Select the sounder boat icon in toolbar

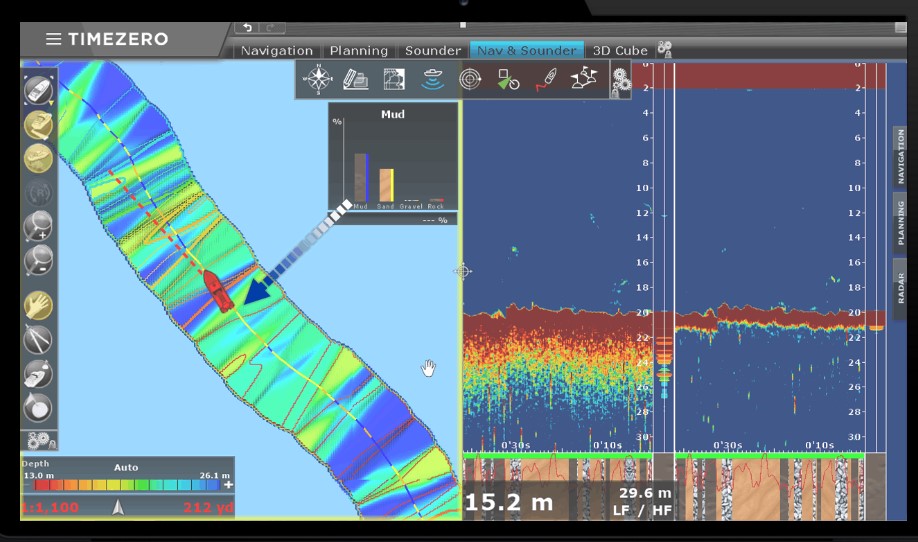tap(432, 79)
